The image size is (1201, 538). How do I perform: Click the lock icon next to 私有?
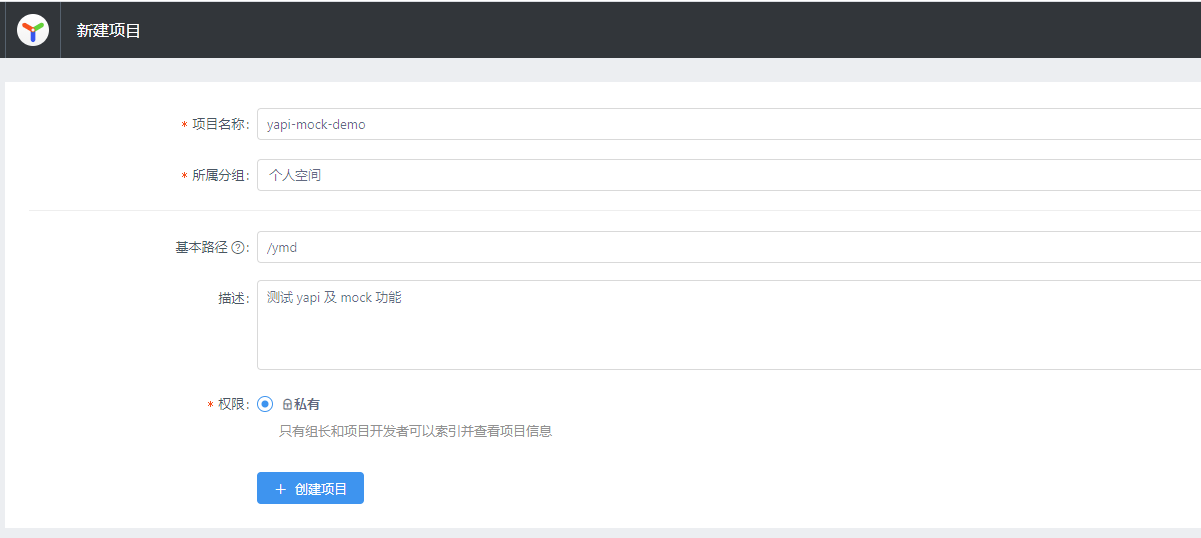287,405
